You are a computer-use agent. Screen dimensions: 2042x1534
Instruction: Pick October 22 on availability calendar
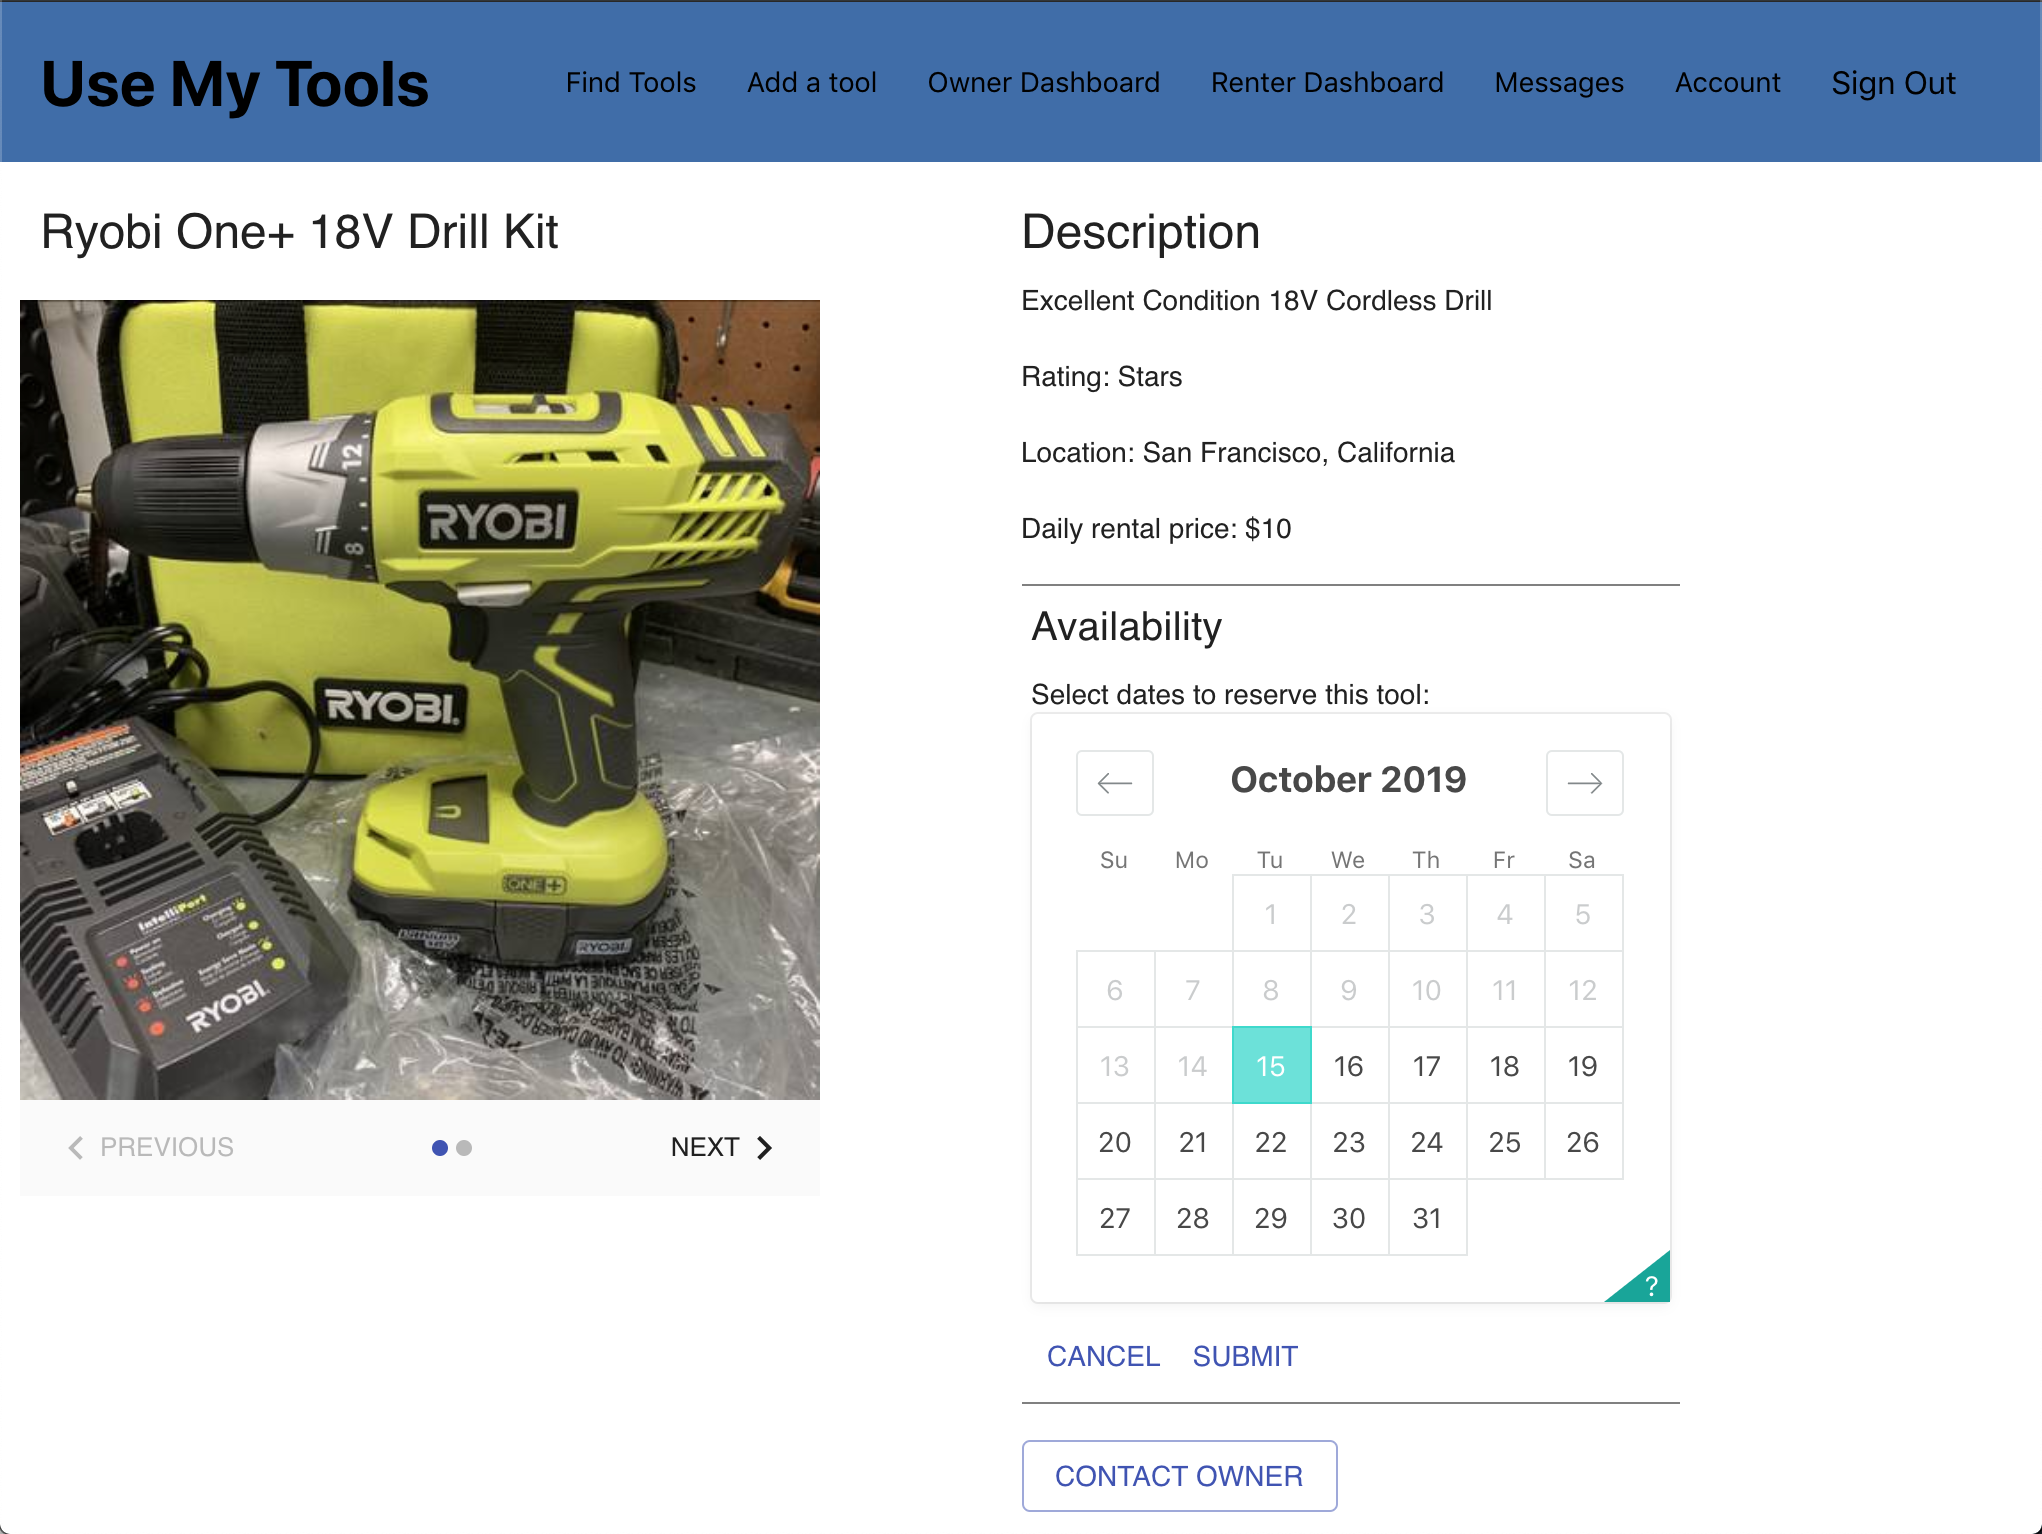pos(1270,1142)
